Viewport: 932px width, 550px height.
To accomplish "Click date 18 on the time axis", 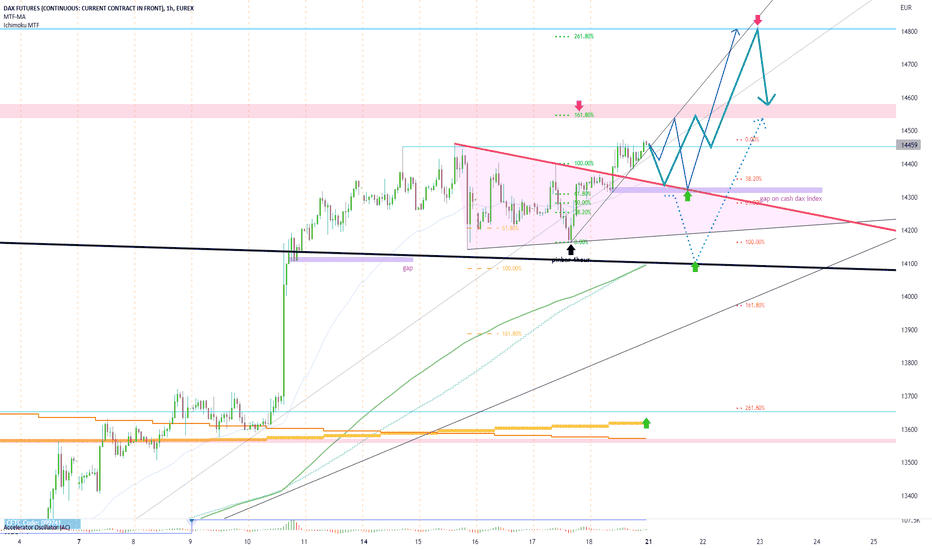I will click(589, 542).
